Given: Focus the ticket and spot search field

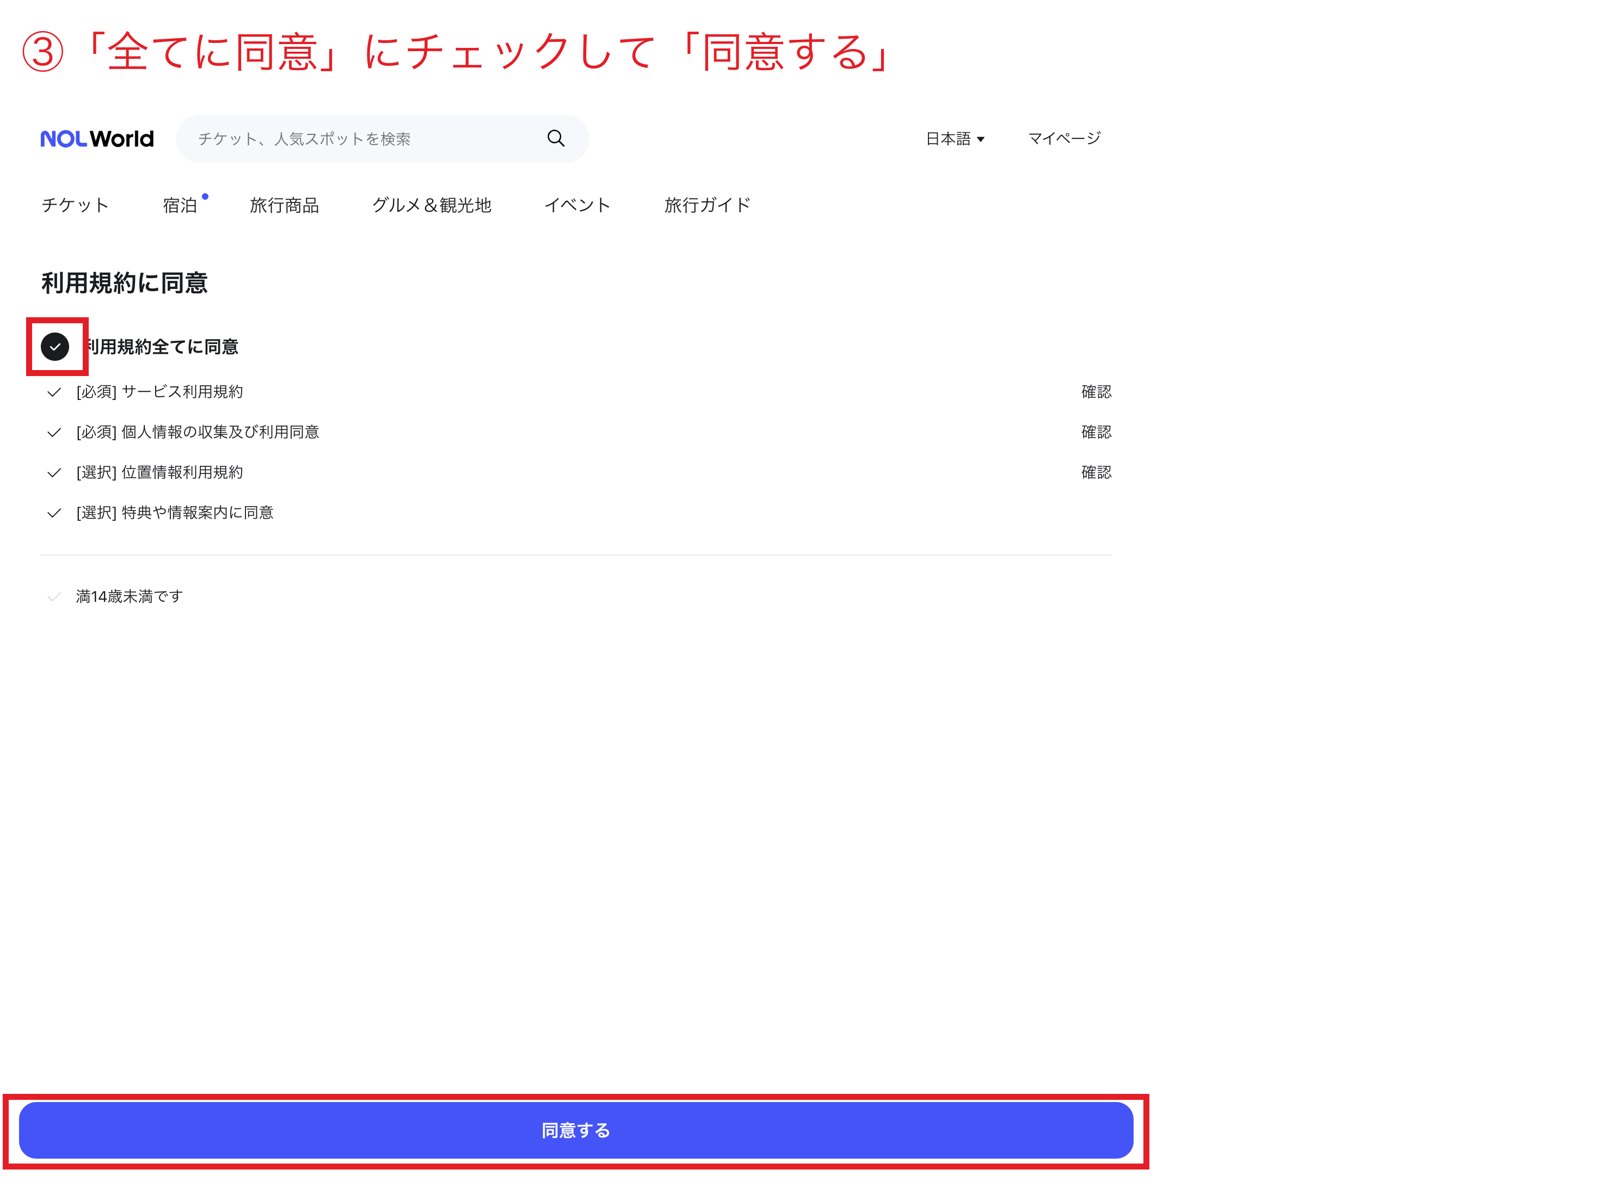Looking at the screenshot, I should (382, 138).
